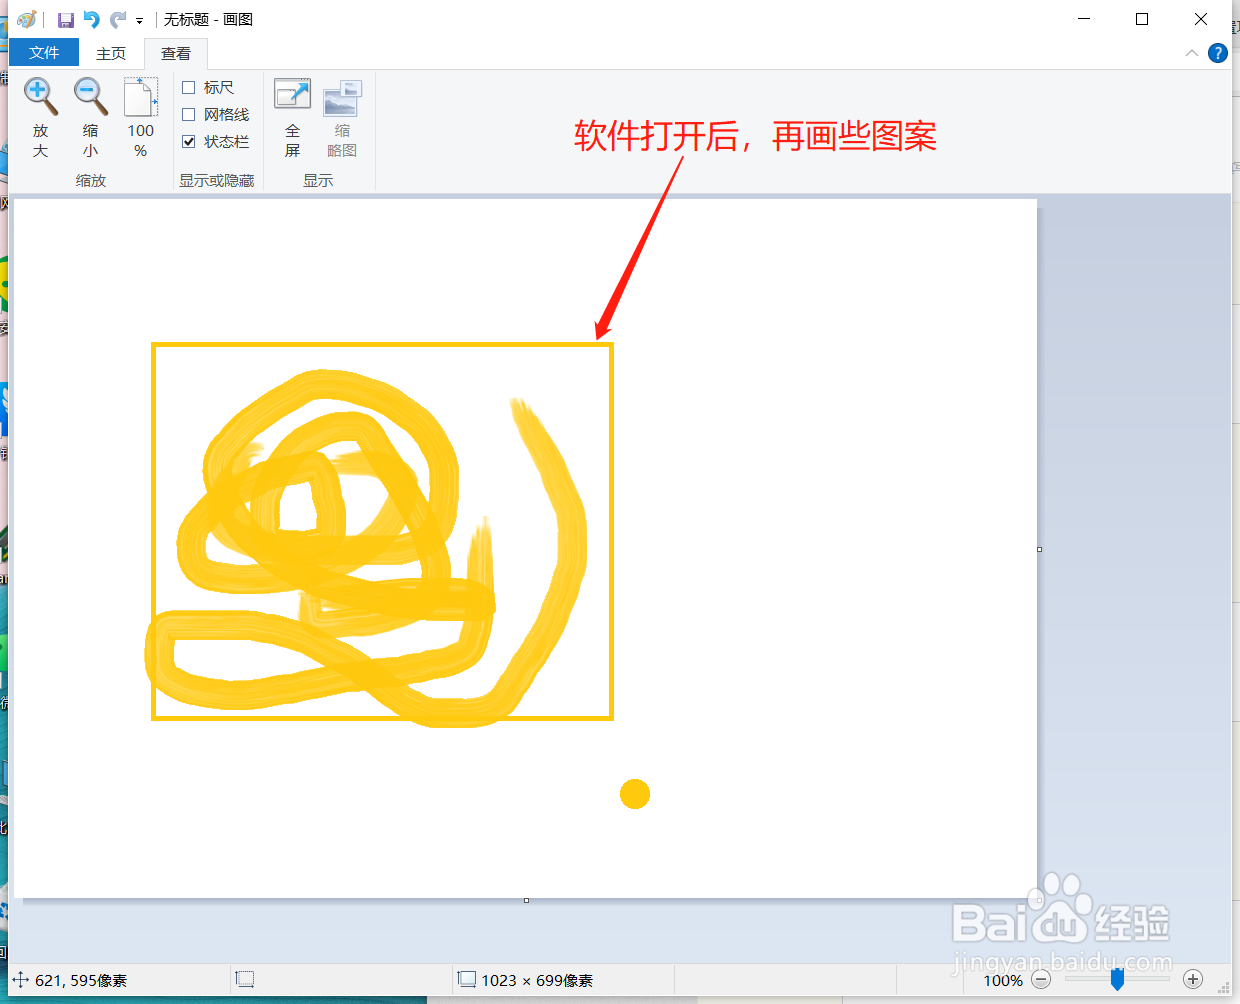This screenshot has height=1004, width=1240.
Task: Click the zoom-out minus button on status bar
Action: 1041,980
